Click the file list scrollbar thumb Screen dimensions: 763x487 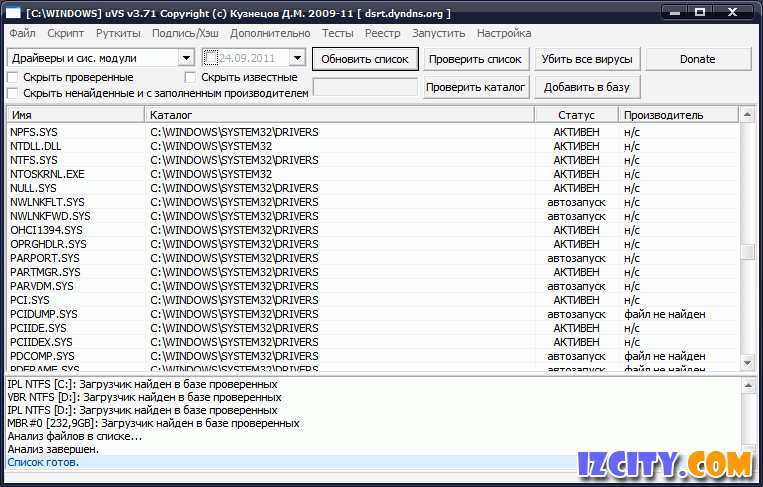tap(747, 252)
